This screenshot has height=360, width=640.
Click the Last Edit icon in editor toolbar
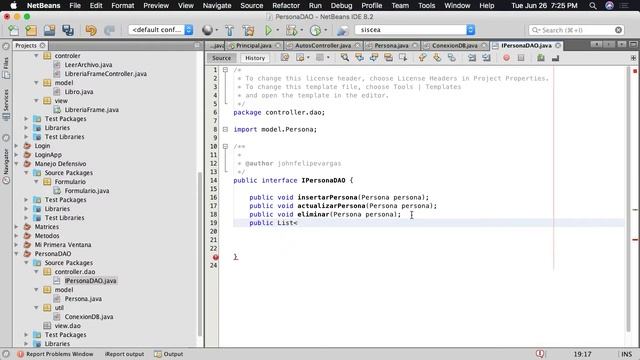coord(285,58)
